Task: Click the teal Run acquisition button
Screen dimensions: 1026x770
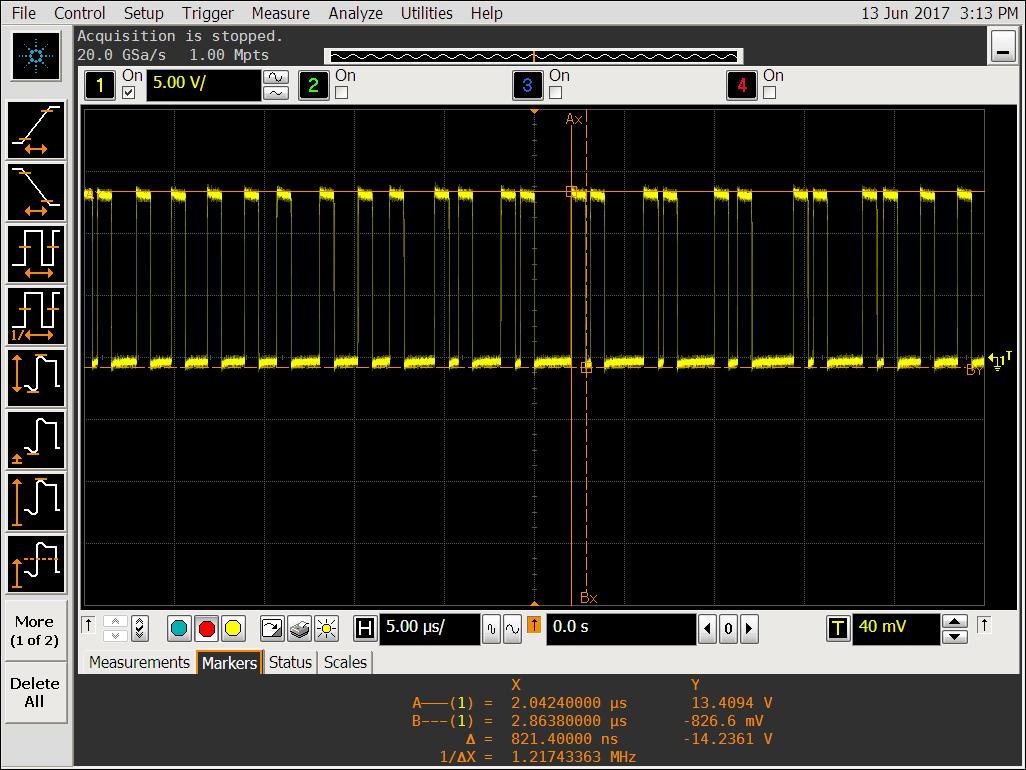Action: pyautogui.click(x=179, y=629)
